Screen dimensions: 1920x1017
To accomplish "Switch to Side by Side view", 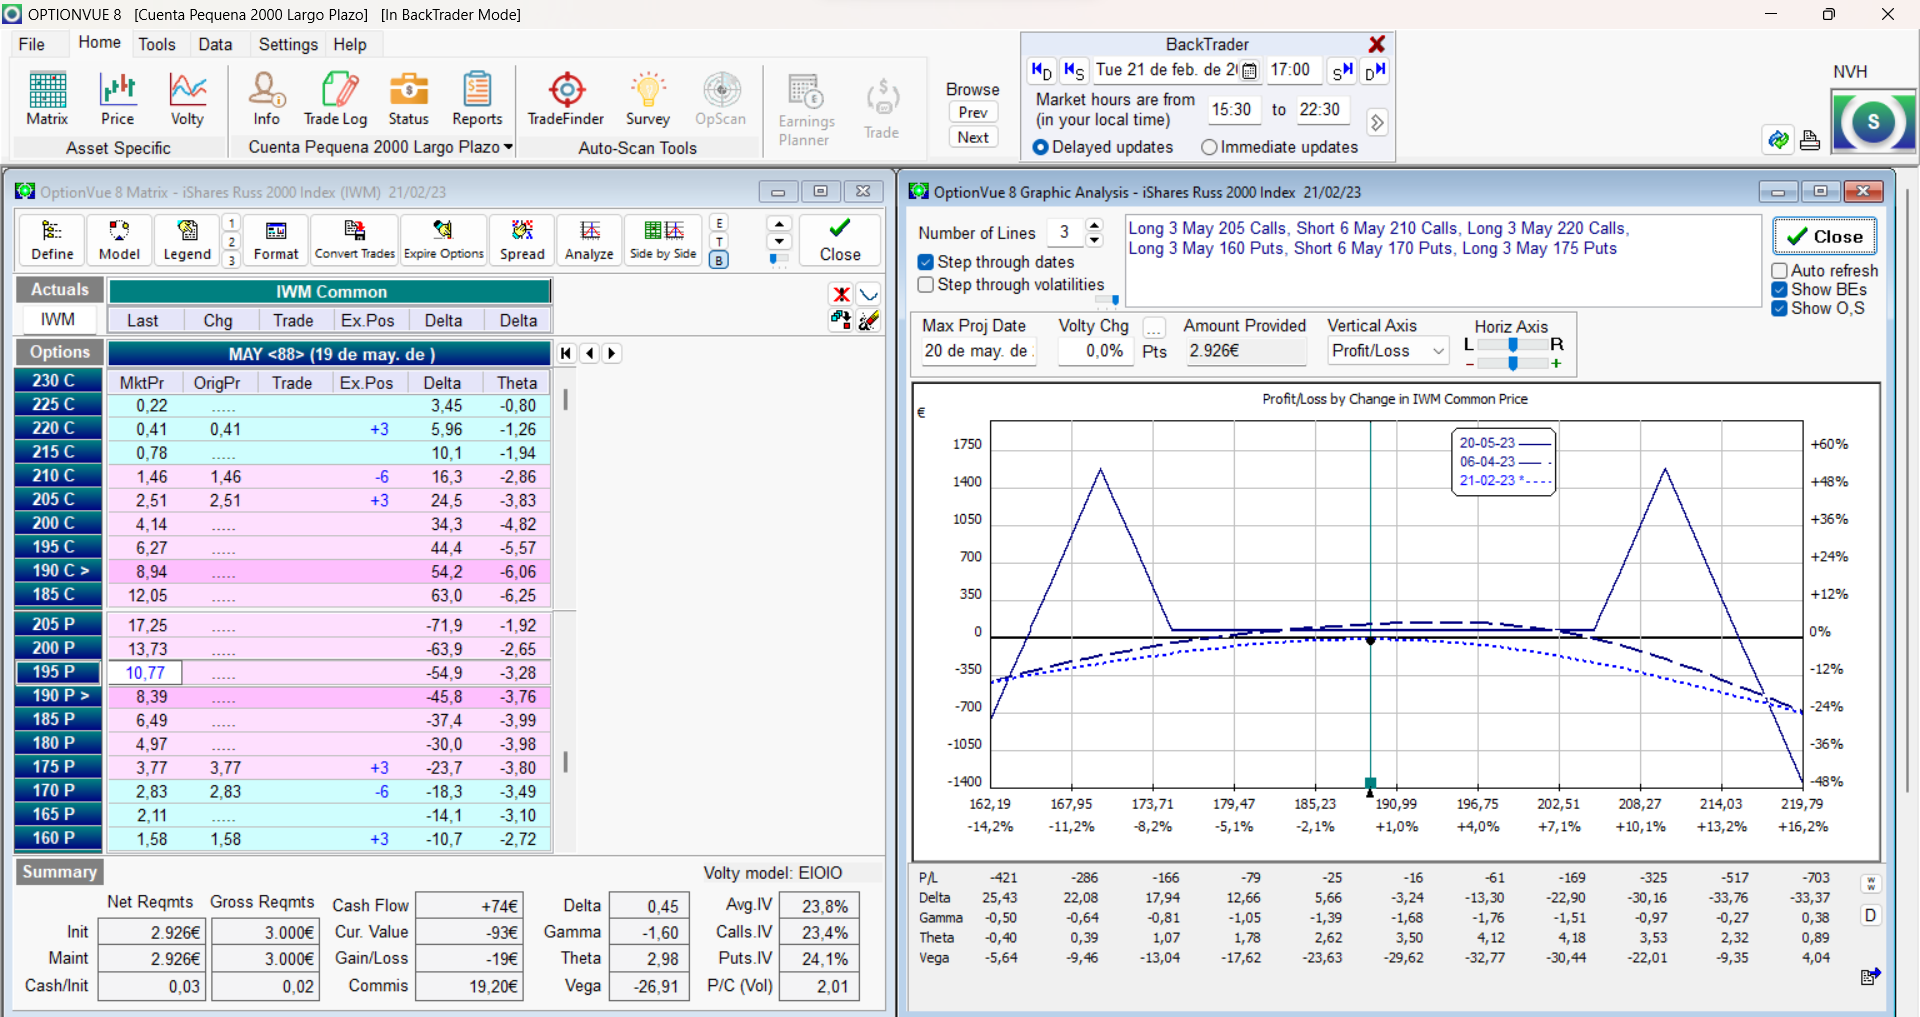I will point(663,241).
